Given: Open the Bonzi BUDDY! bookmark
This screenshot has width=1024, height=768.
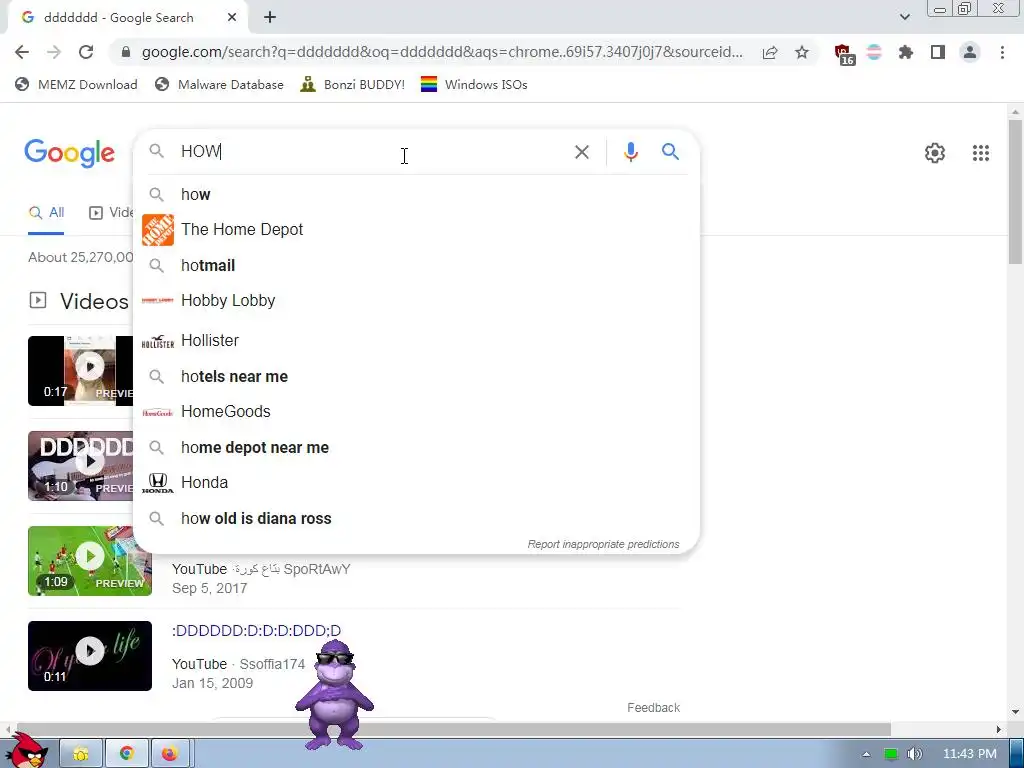Looking at the screenshot, I should 352,84.
